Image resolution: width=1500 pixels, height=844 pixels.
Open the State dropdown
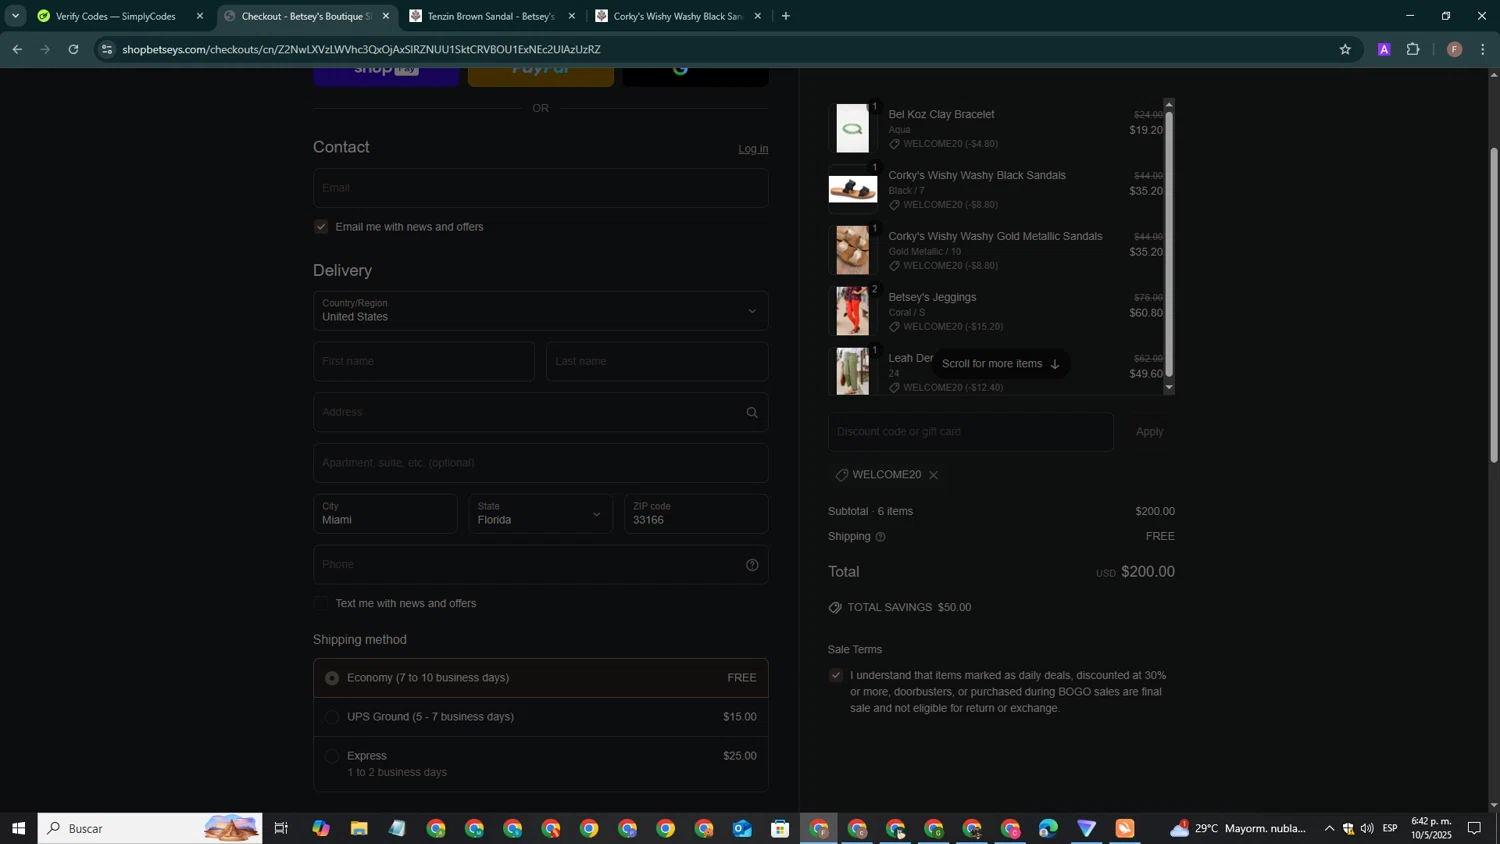point(541,514)
